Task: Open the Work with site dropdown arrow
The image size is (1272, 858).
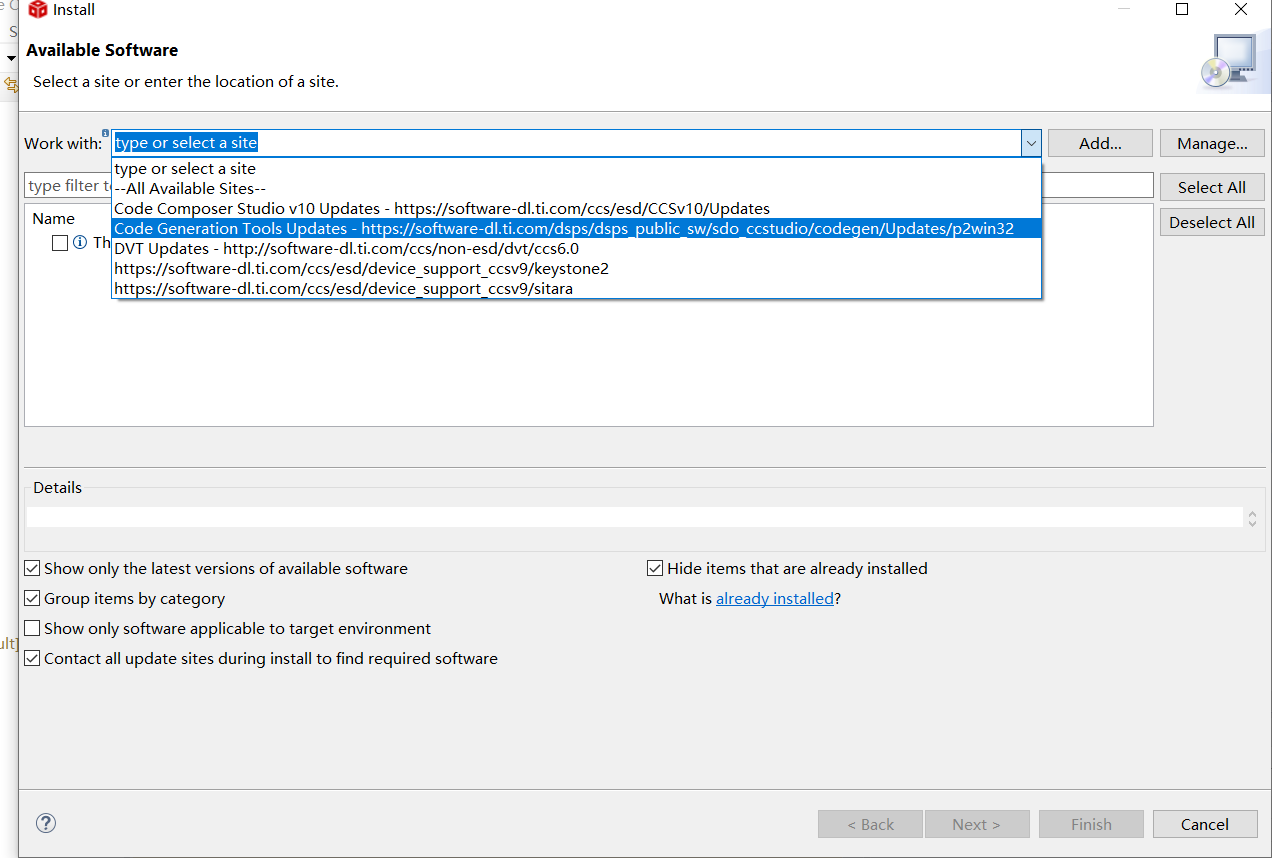Action: [x=1031, y=143]
